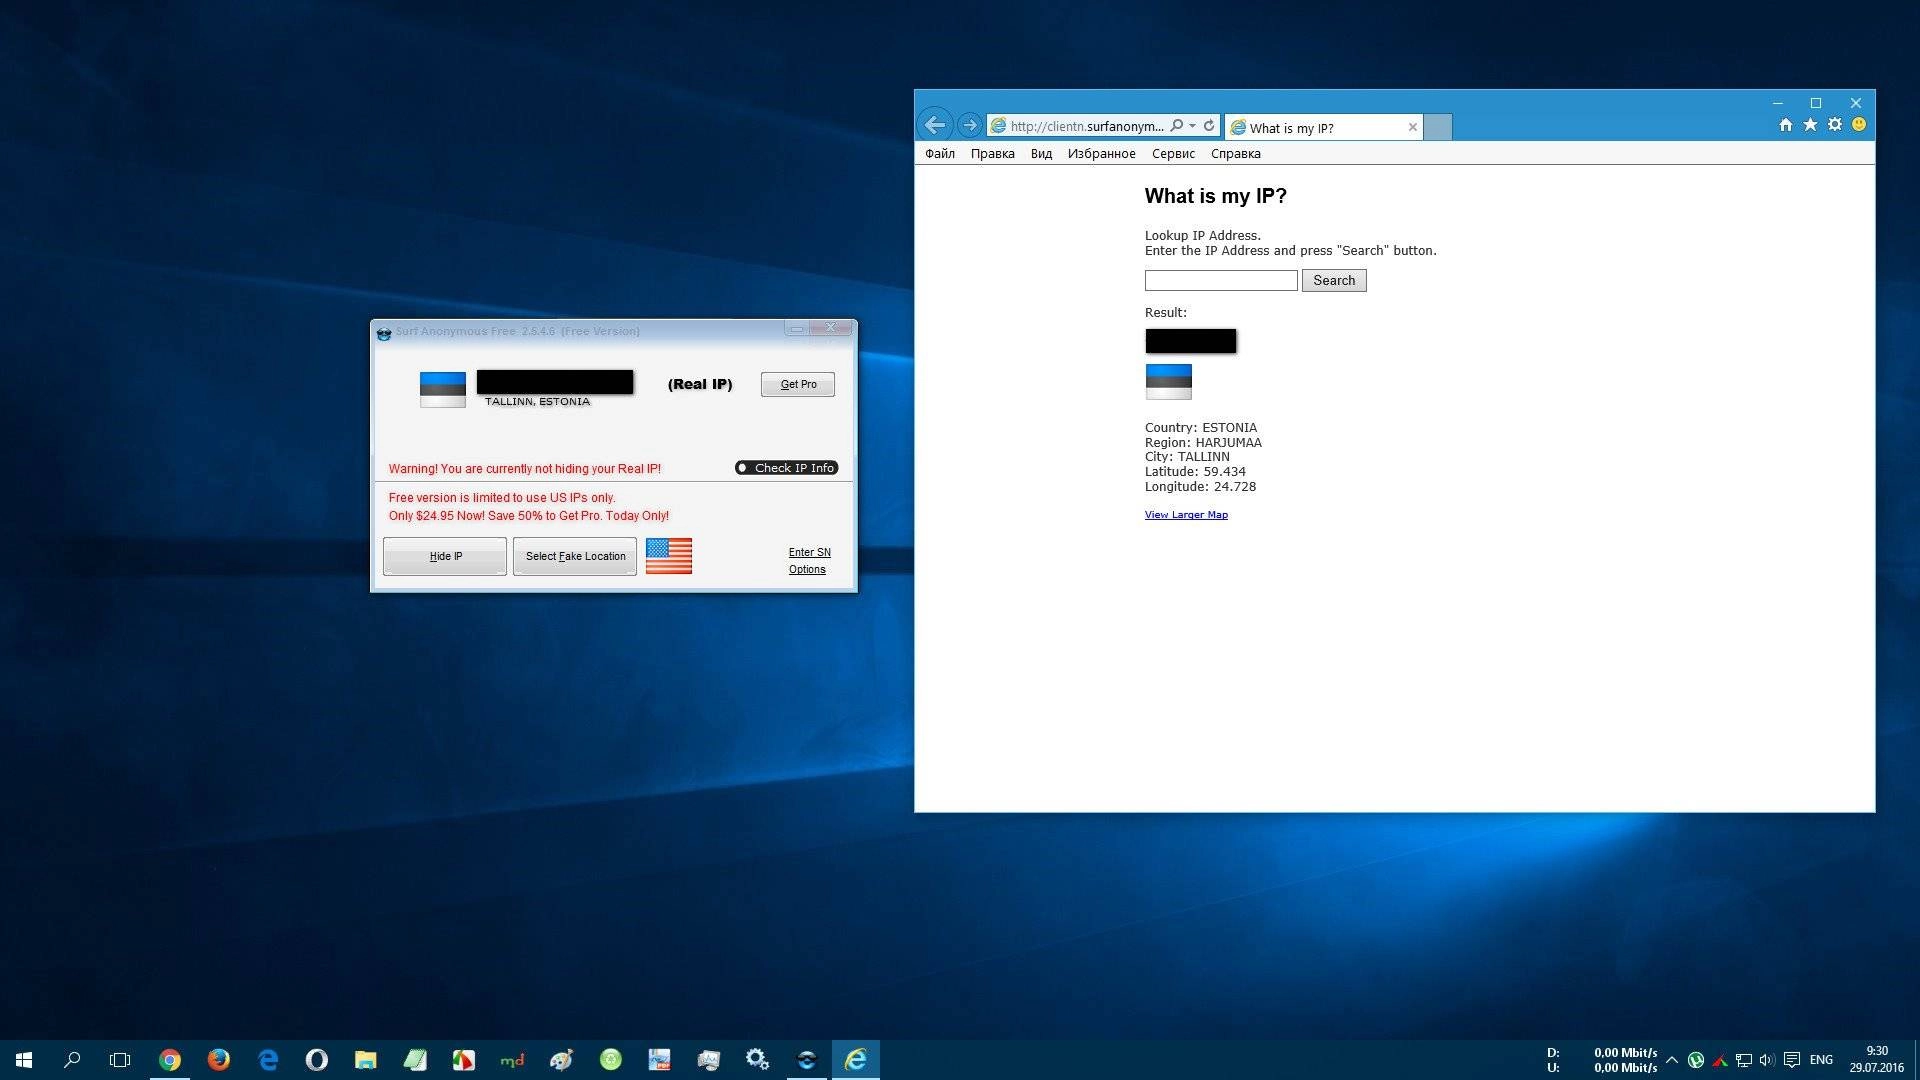Open the gears settings taskbar icon
Screen dimensions: 1920x1080
(x=757, y=1059)
